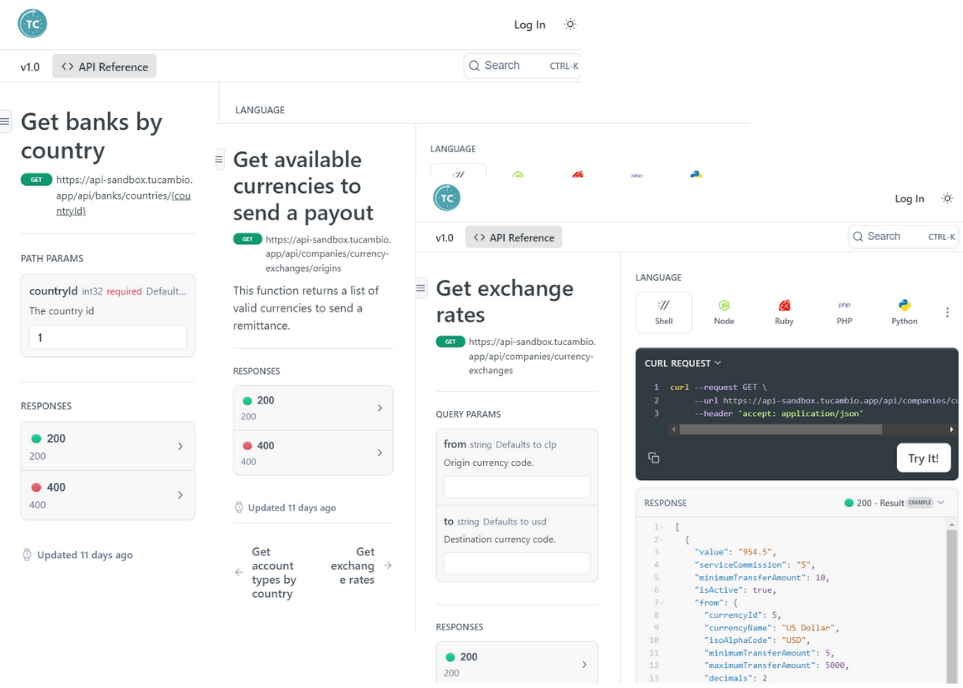Choose Ruby as the code language

pyautogui.click(x=783, y=311)
